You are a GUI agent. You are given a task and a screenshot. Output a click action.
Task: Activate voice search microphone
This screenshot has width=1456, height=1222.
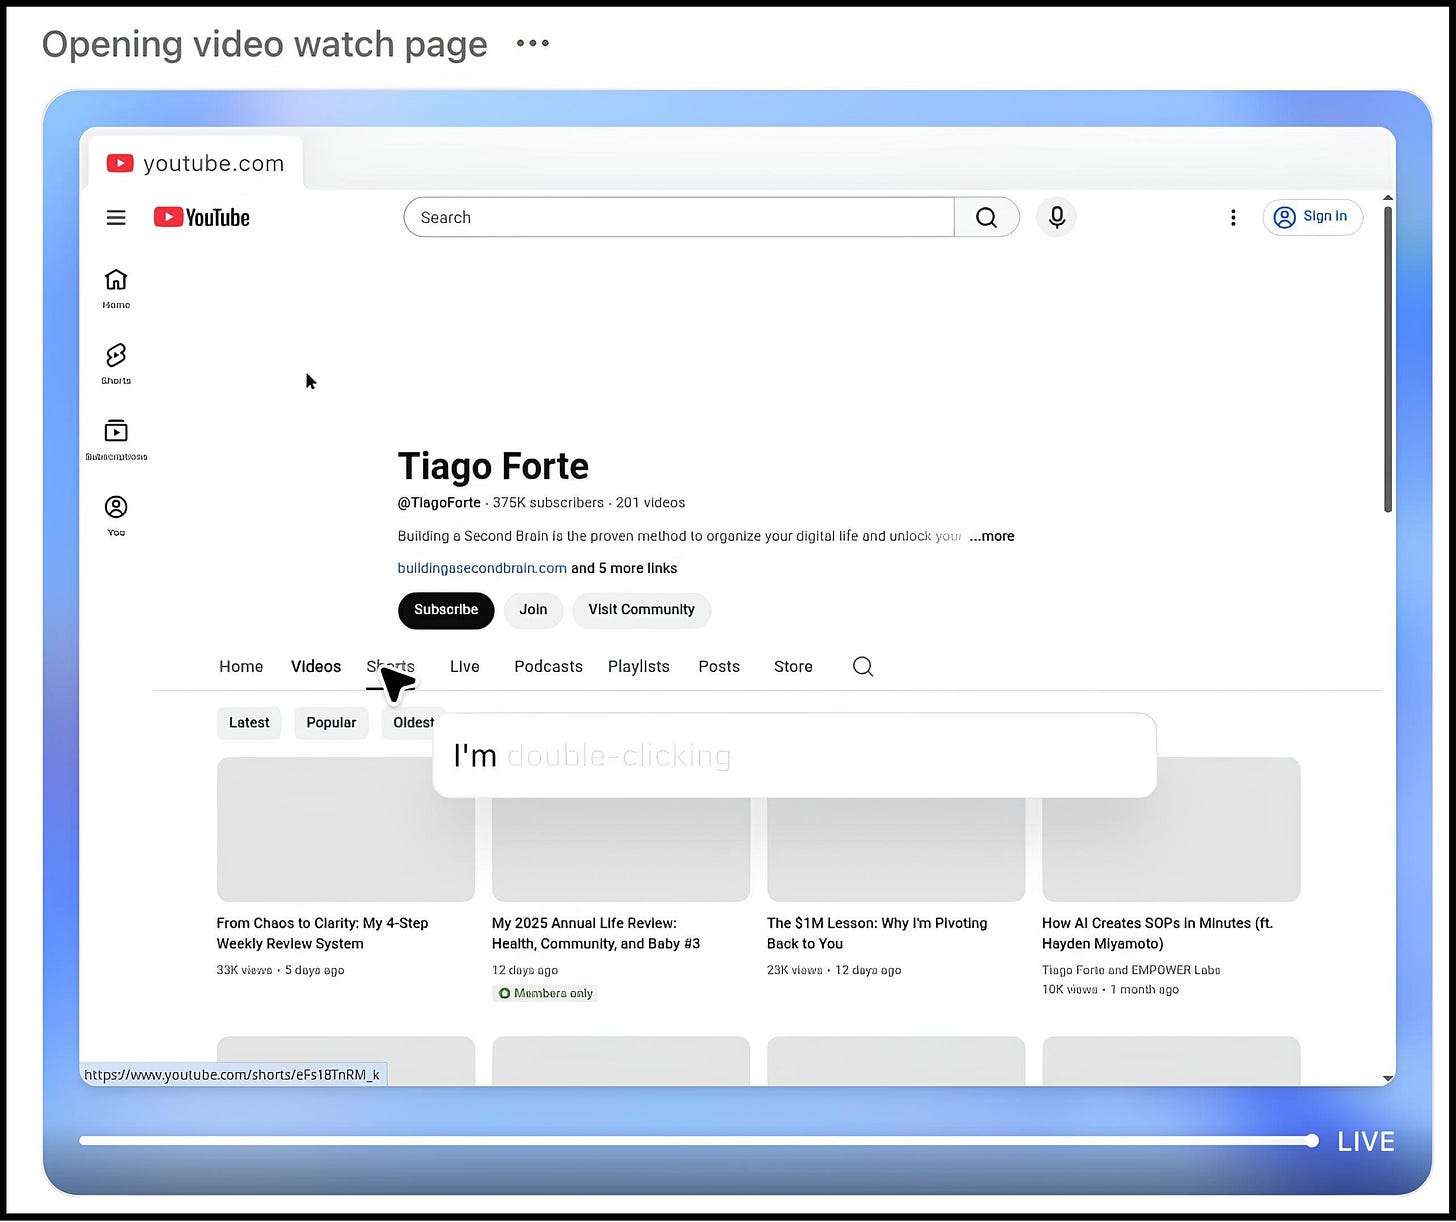tap(1056, 217)
